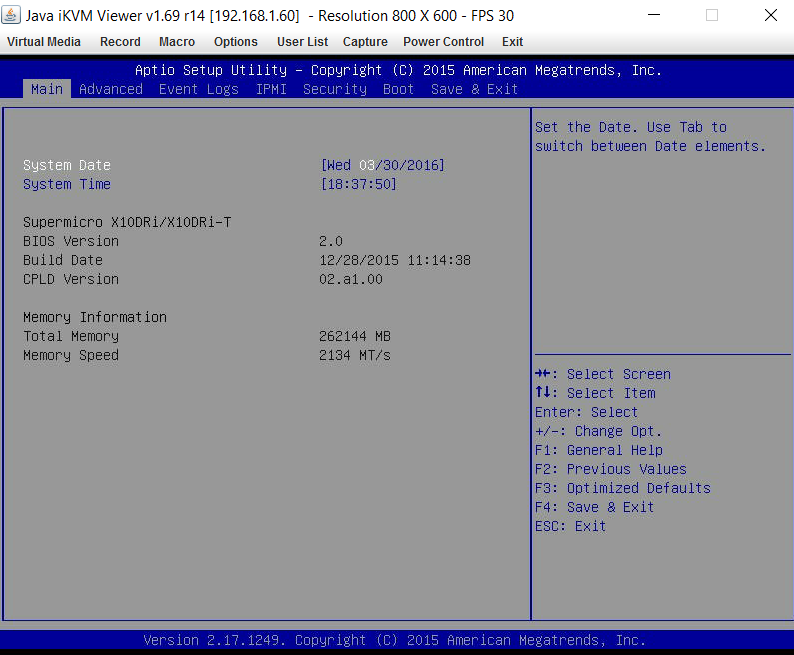Image resolution: width=794 pixels, height=655 pixels.
Task: Open the User List menu
Action: click(x=302, y=42)
